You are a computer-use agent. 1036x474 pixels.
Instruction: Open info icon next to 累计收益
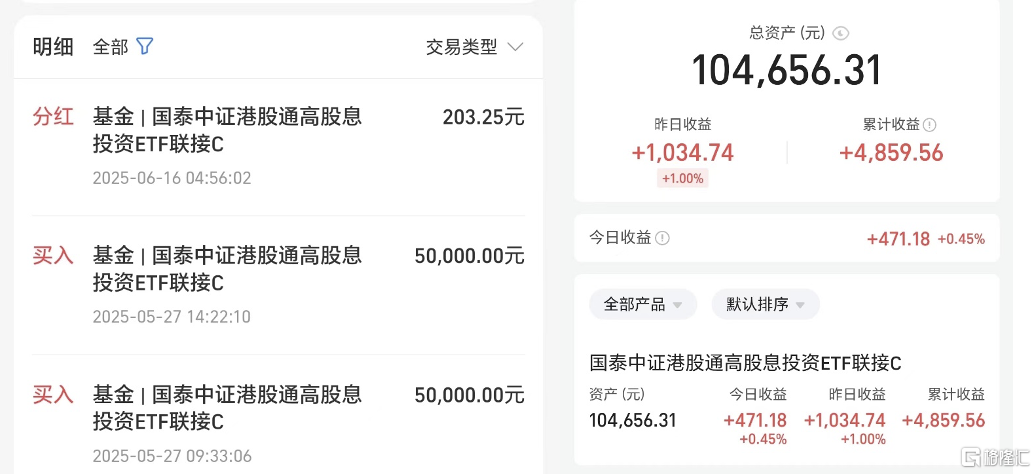[930, 124]
